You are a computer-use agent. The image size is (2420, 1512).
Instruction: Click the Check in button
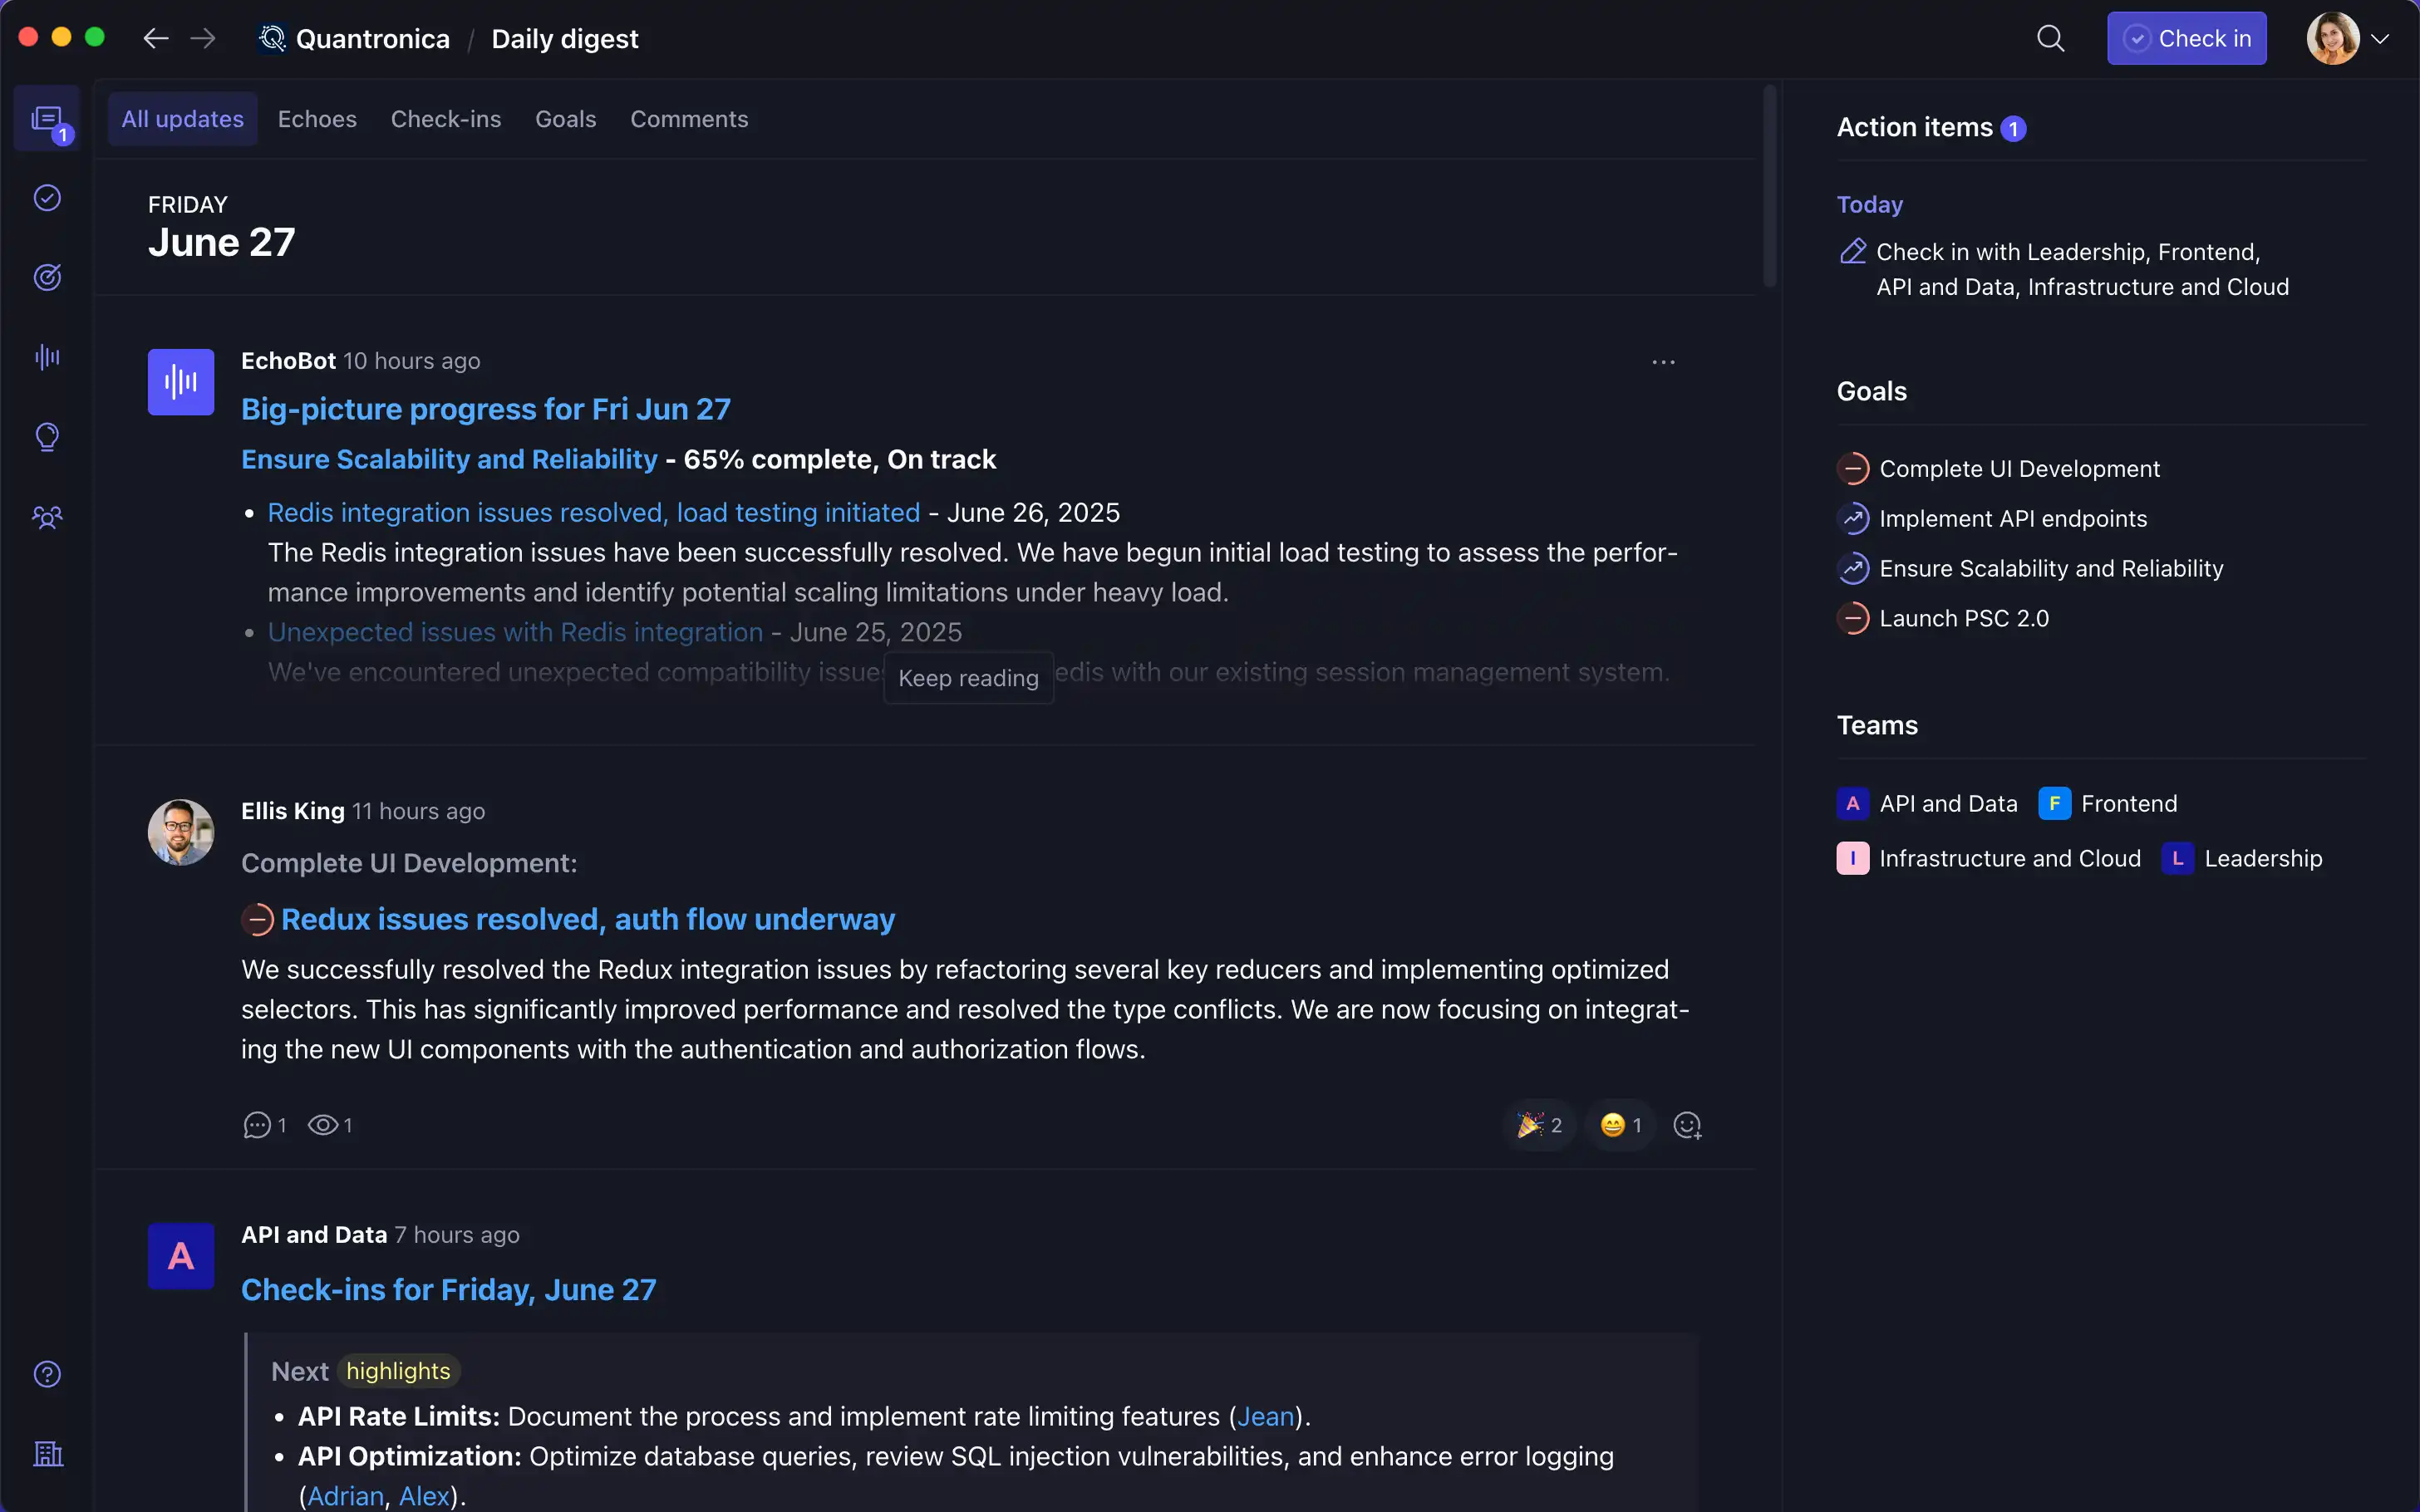(x=2186, y=39)
